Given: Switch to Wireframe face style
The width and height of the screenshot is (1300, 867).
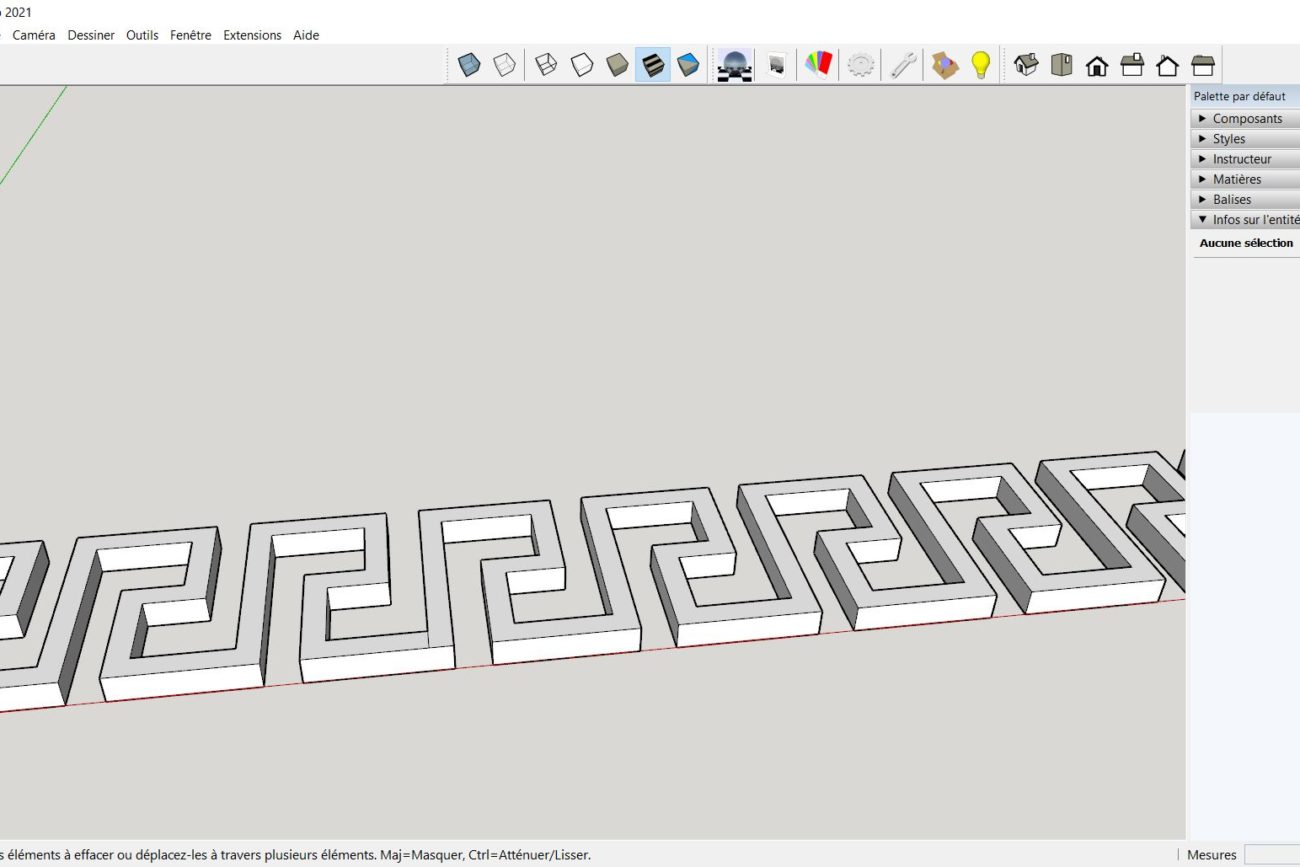Looking at the screenshot, I should (x=546, y=65).
